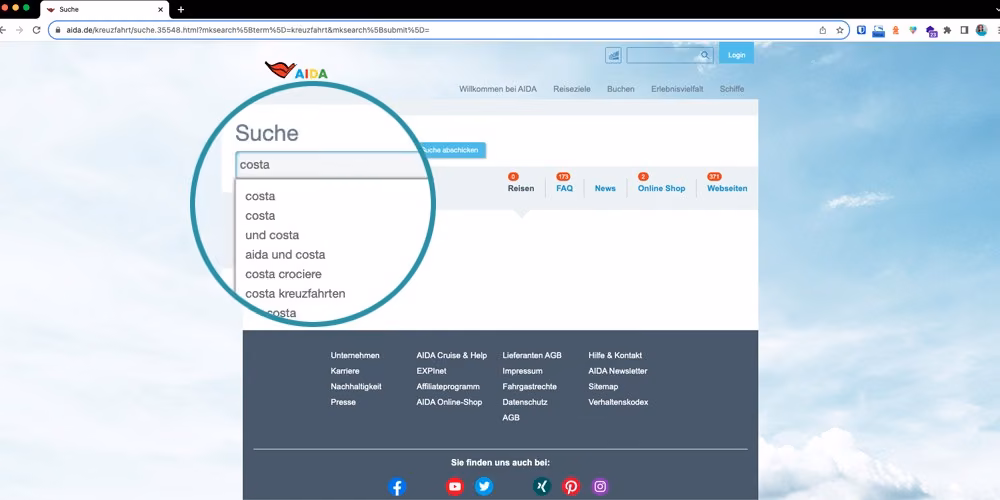Open AIDA Facebook page icon
The width and height of the screenshot is (1000, 500).
click(x=397, y=487)
